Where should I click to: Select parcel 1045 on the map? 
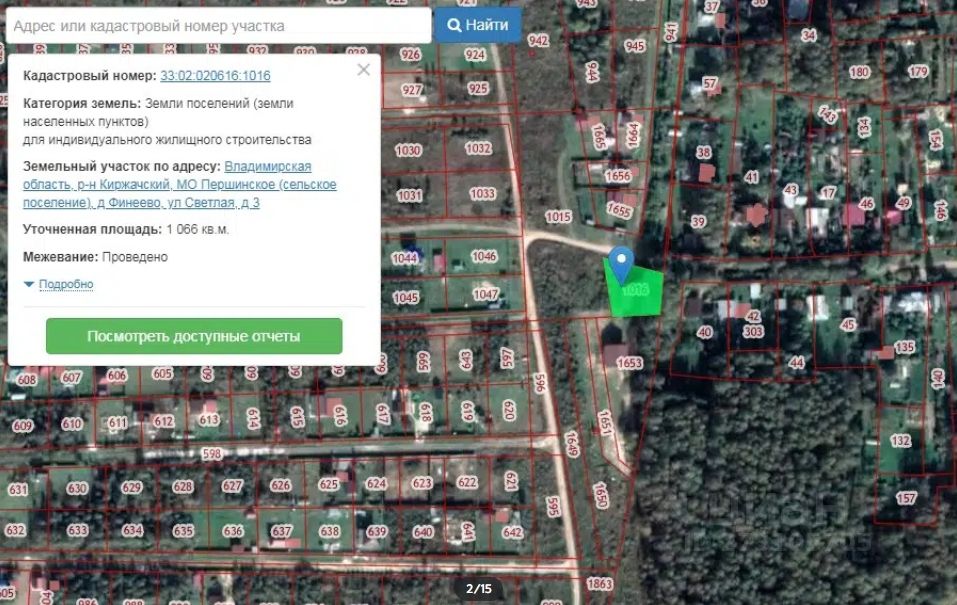[405, 297]
